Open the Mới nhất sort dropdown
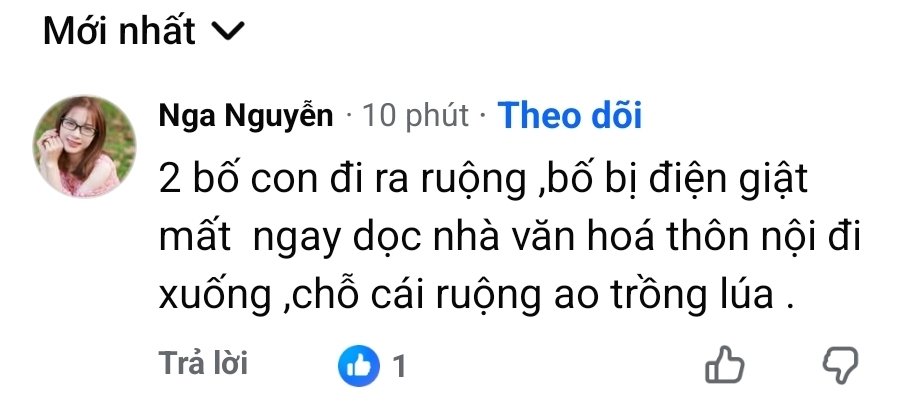 (x=144, y=31)
